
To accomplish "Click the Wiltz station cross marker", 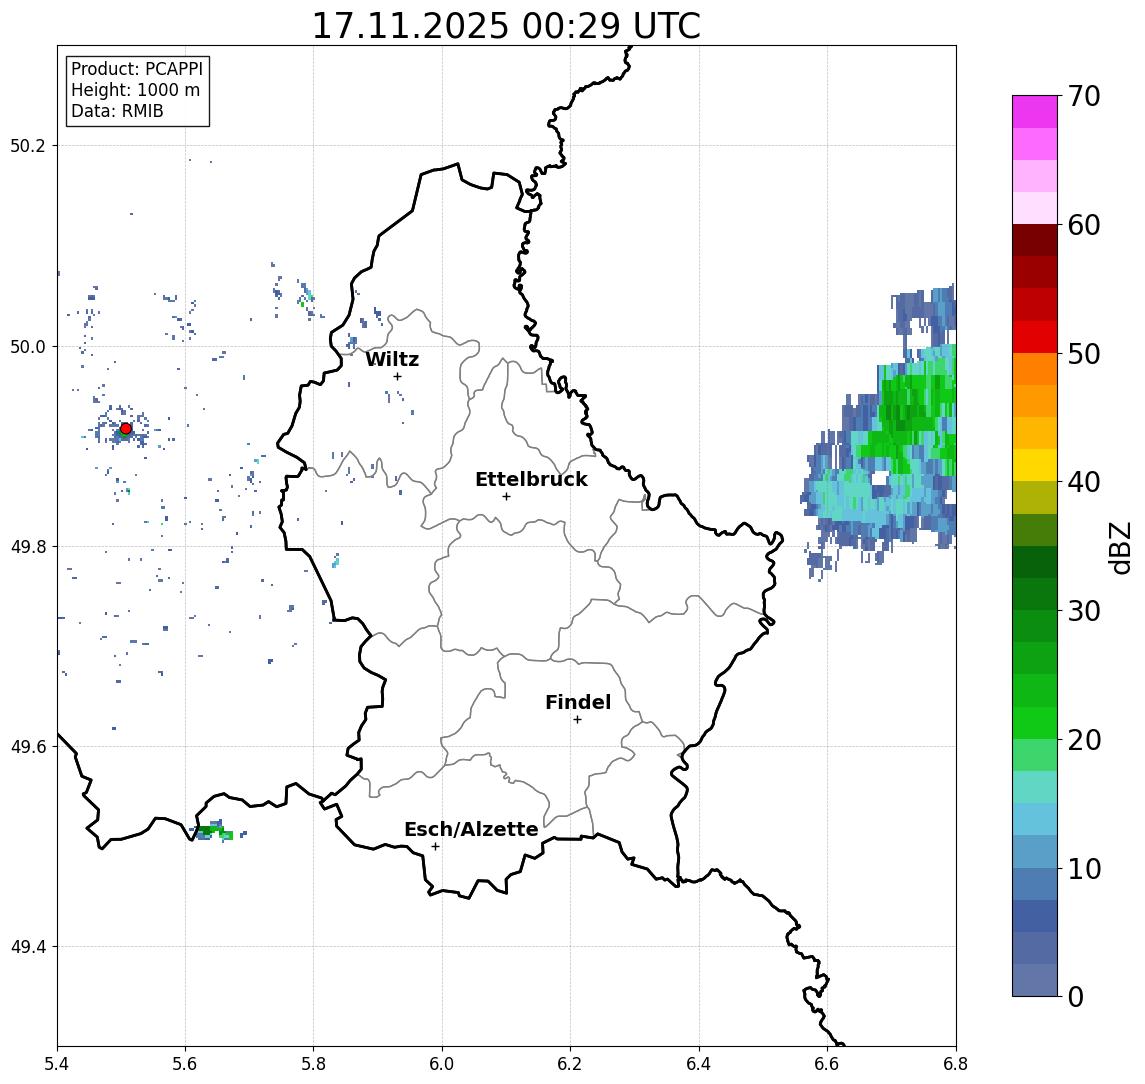I will [x=397, y=376].
